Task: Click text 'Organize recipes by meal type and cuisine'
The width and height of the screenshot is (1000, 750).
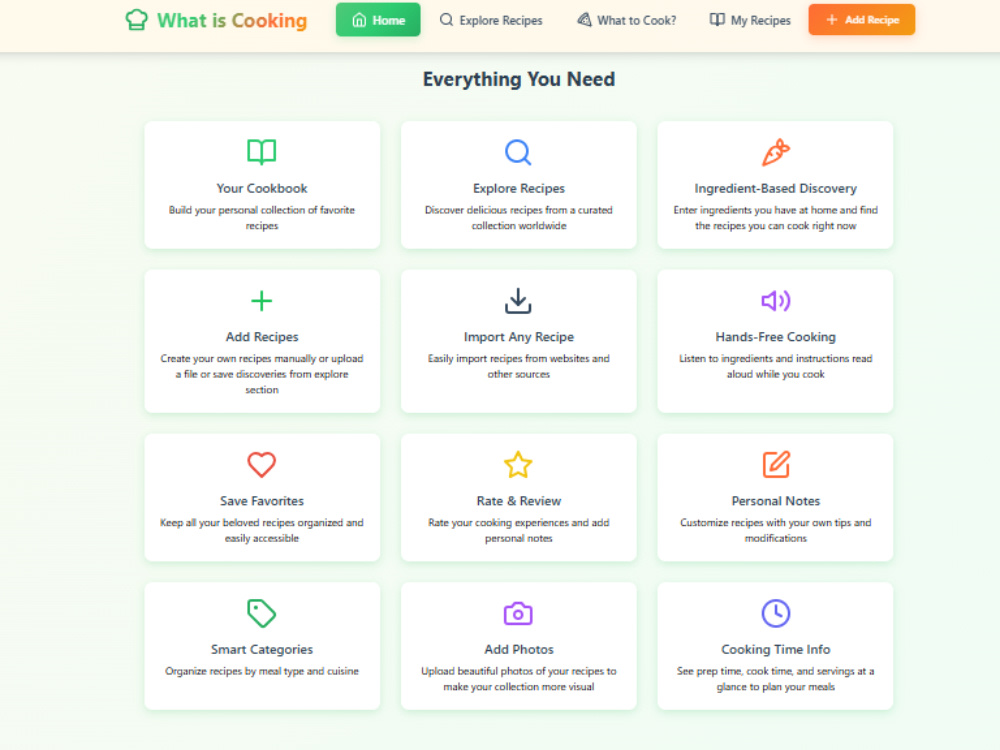Action: click(261, 671)
